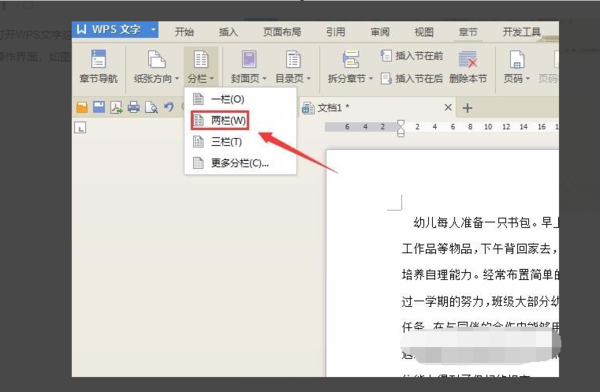Switch to the 插入 ribbon tab
The width and height of the screenshot is (600, 392).
228,32
